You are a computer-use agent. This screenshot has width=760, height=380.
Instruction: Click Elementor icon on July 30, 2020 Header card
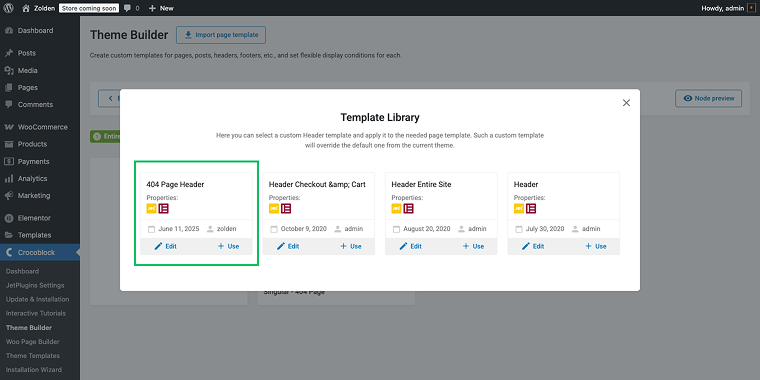tap(531, 208)
